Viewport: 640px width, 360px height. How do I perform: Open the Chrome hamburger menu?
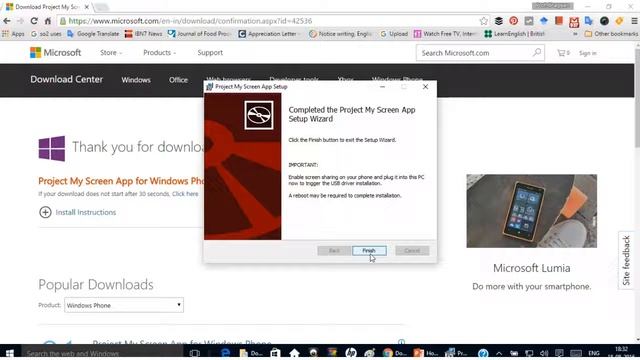tap(634, 21)
